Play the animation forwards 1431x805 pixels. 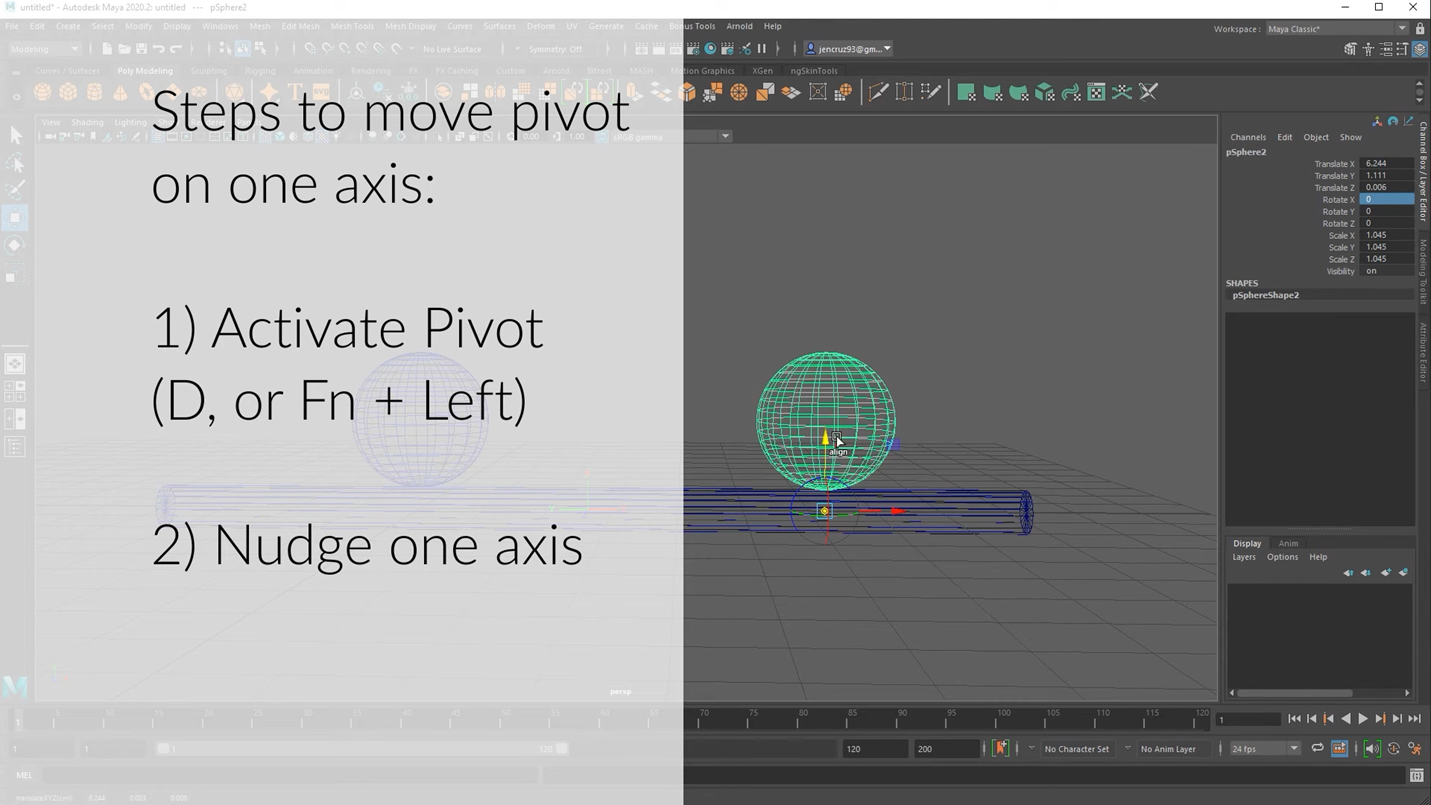(x=1363, y=719)
